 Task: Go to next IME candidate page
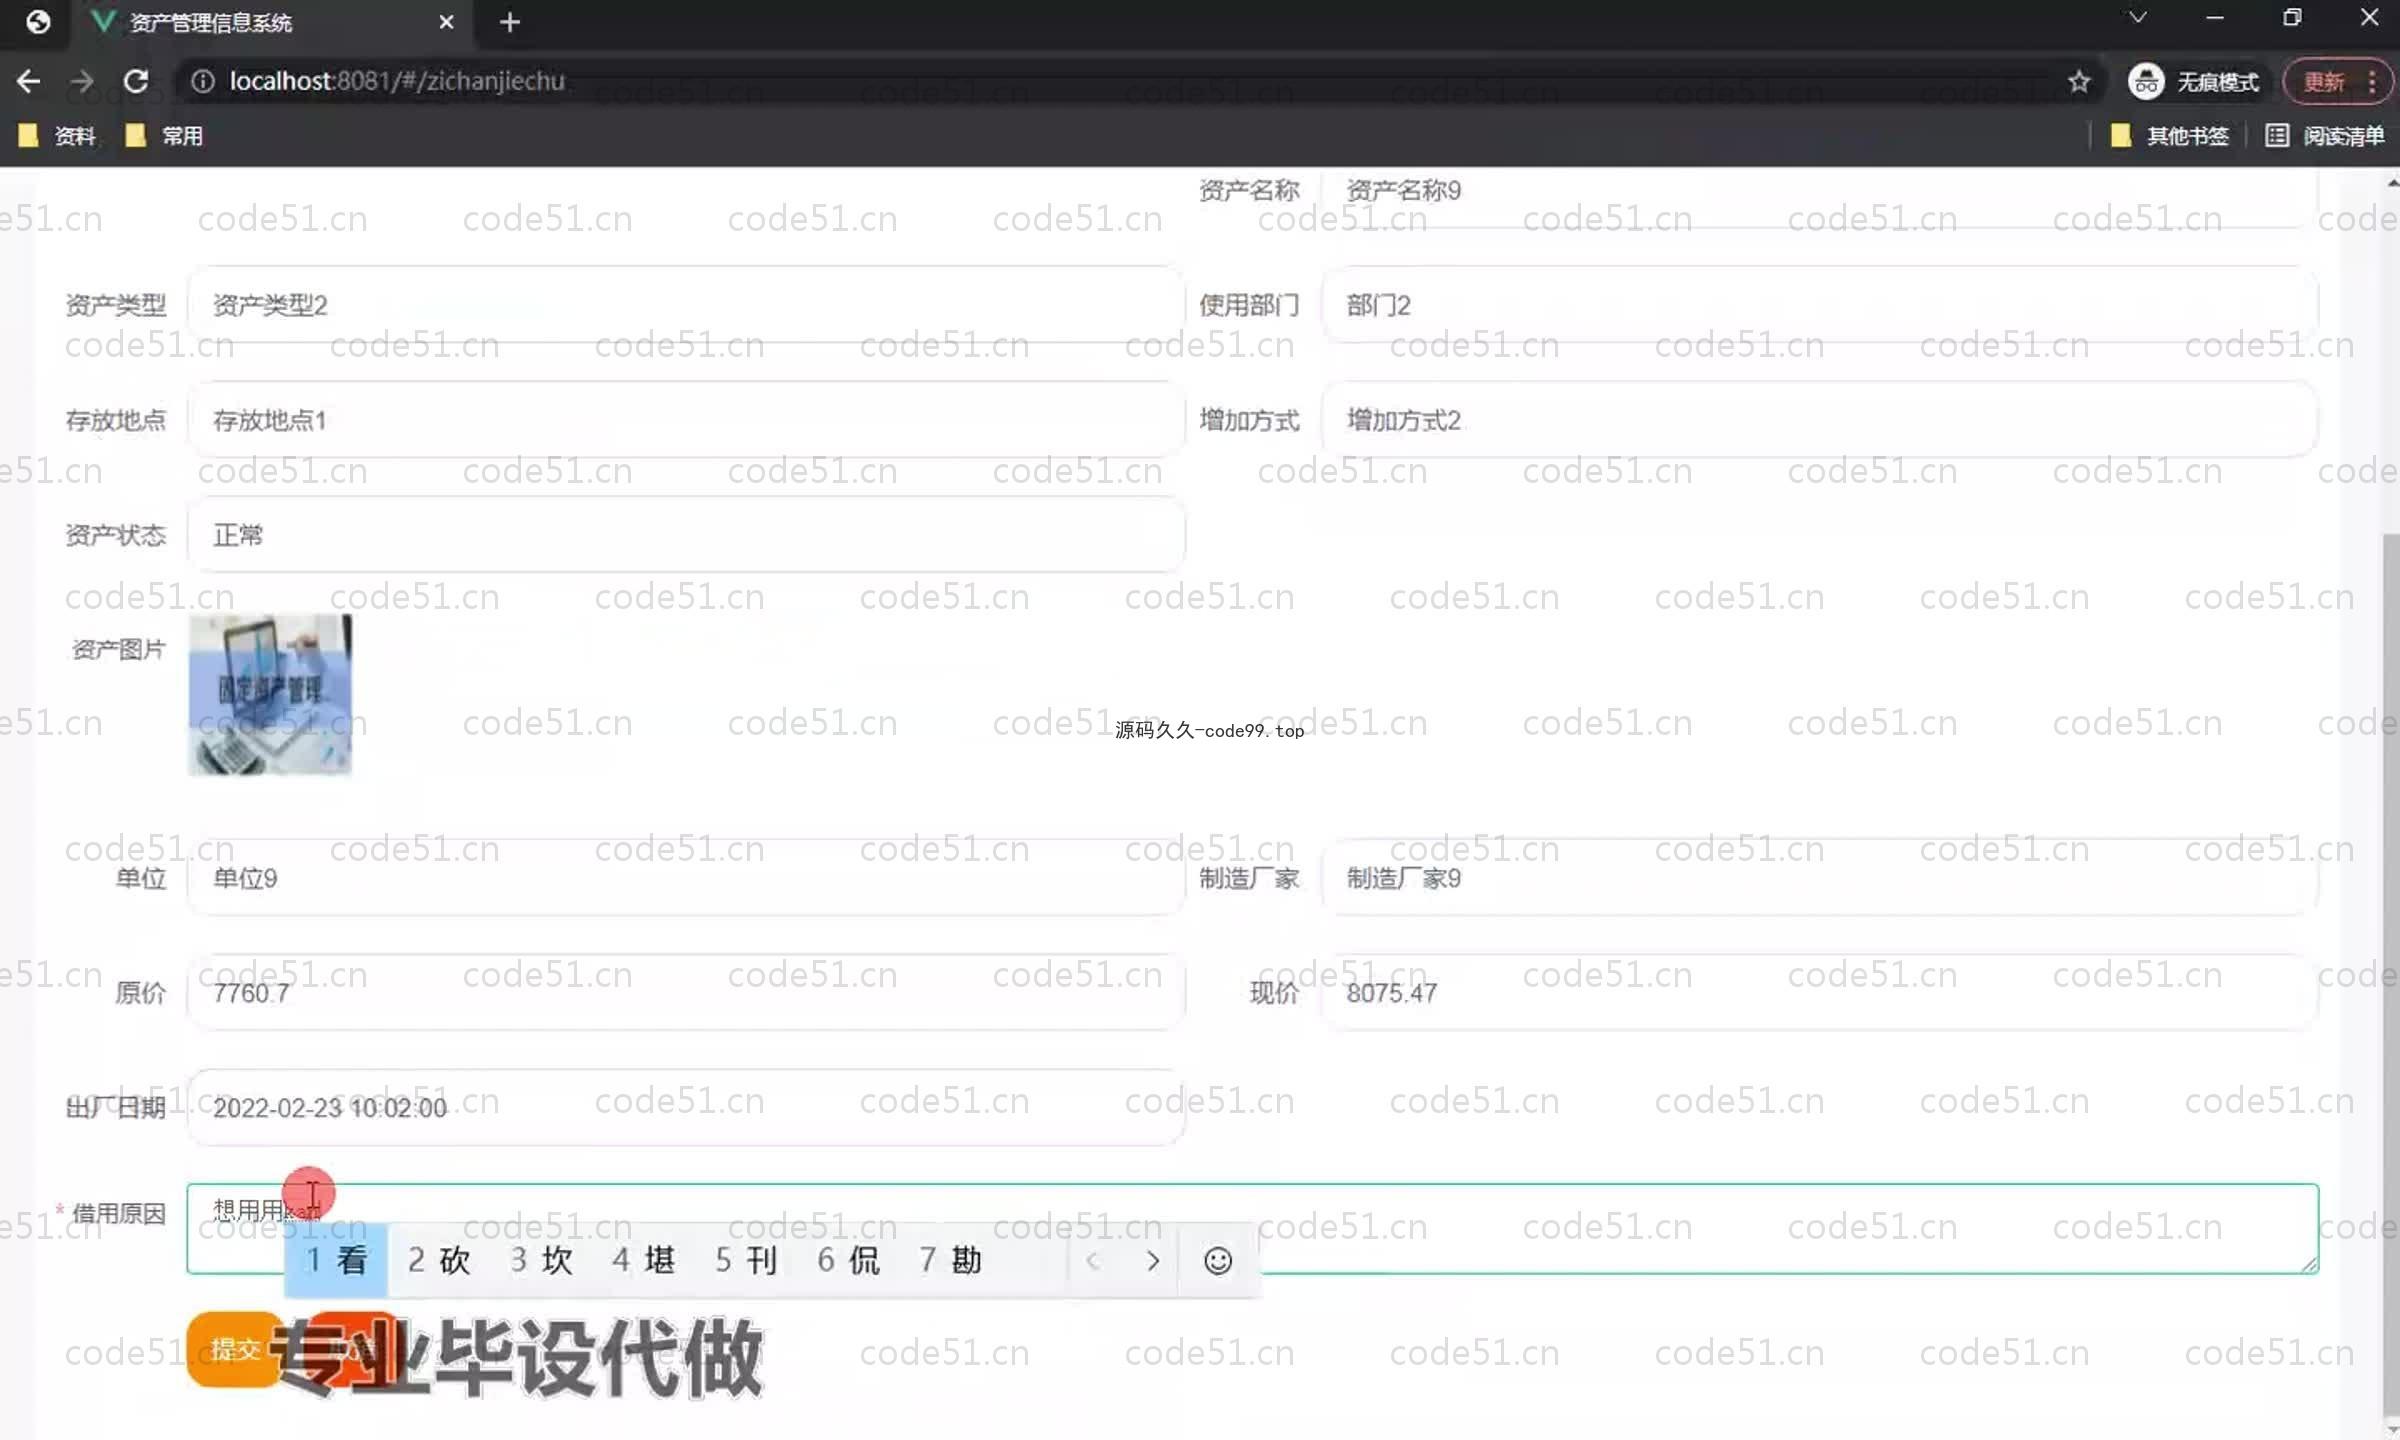[x=1152, y=1261]
